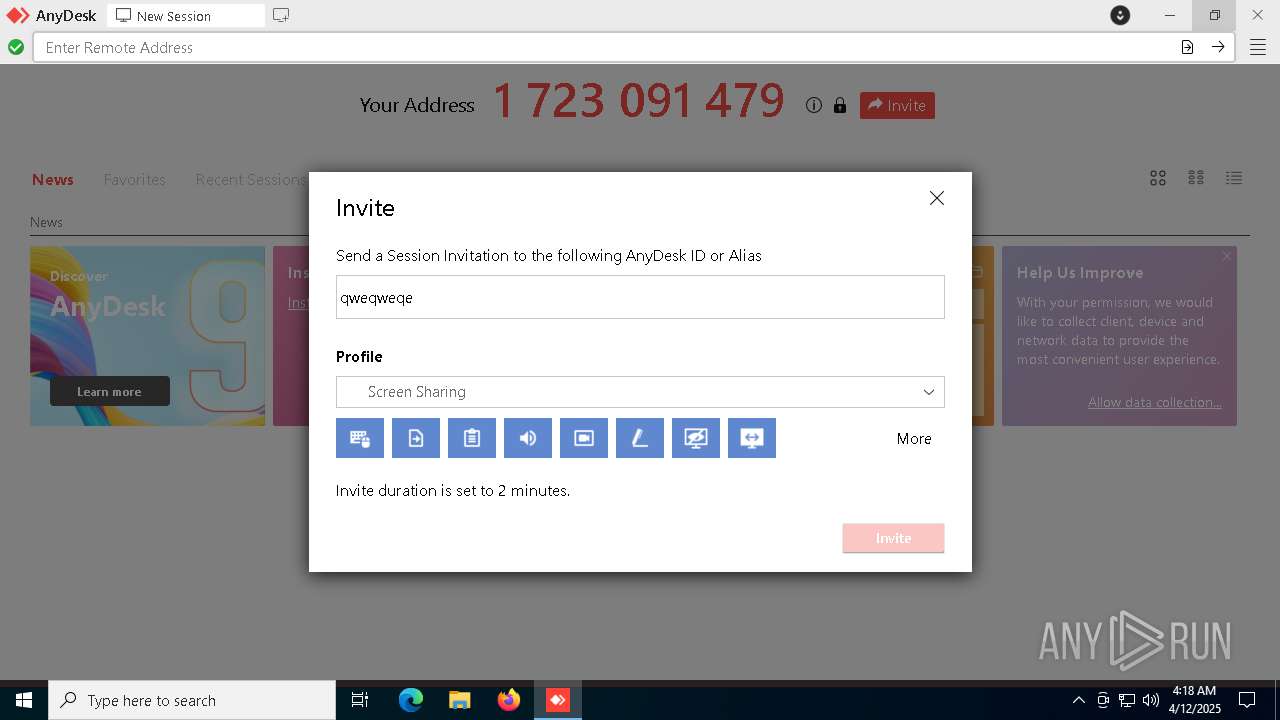
Task: Click the Allow data collection link
Action: [x=1155, y=402]
